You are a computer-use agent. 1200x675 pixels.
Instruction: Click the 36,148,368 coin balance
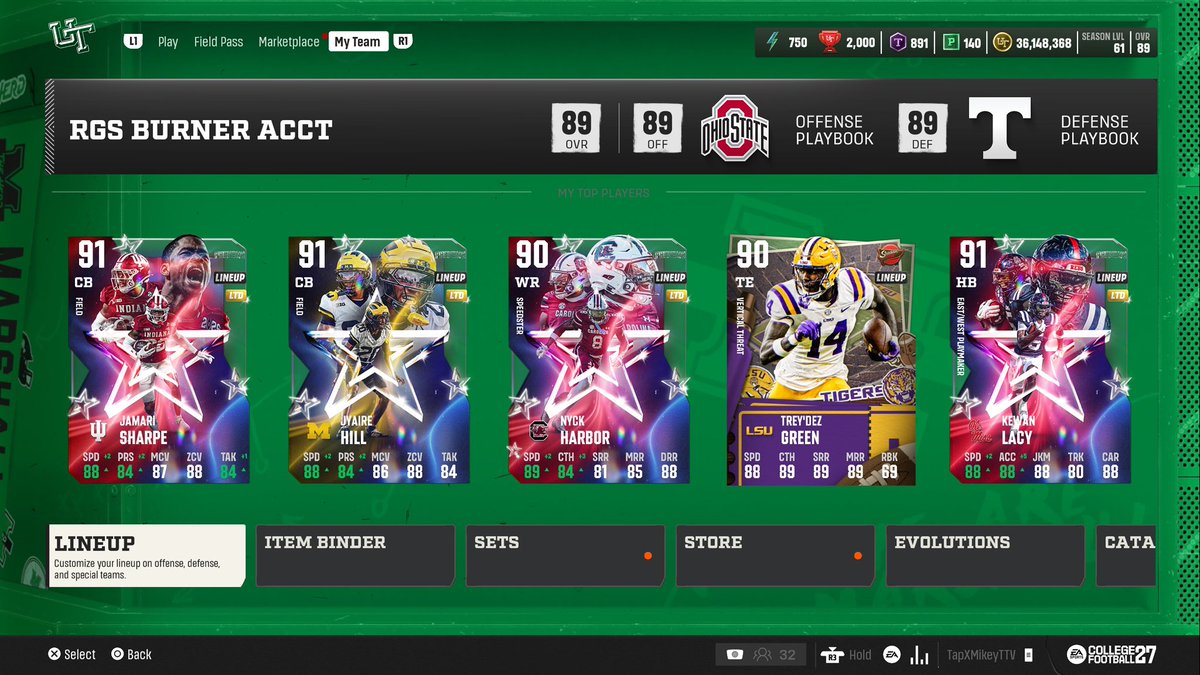click(x=1043, y=43)
